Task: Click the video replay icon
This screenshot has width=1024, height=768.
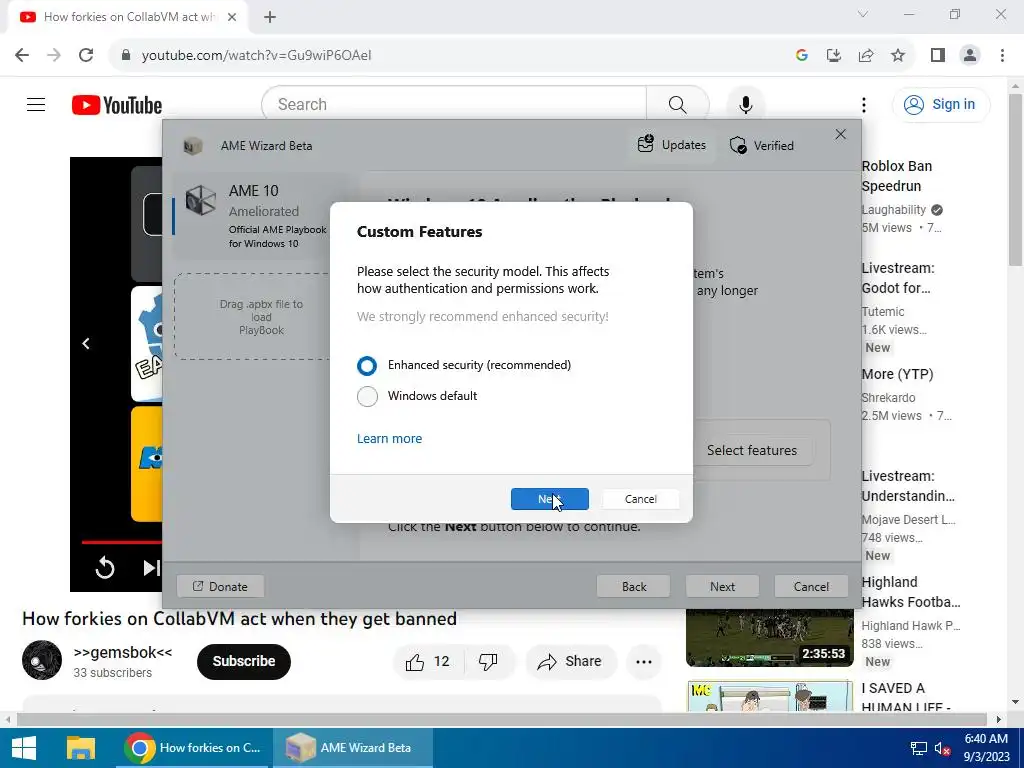Action: (105, 568)
